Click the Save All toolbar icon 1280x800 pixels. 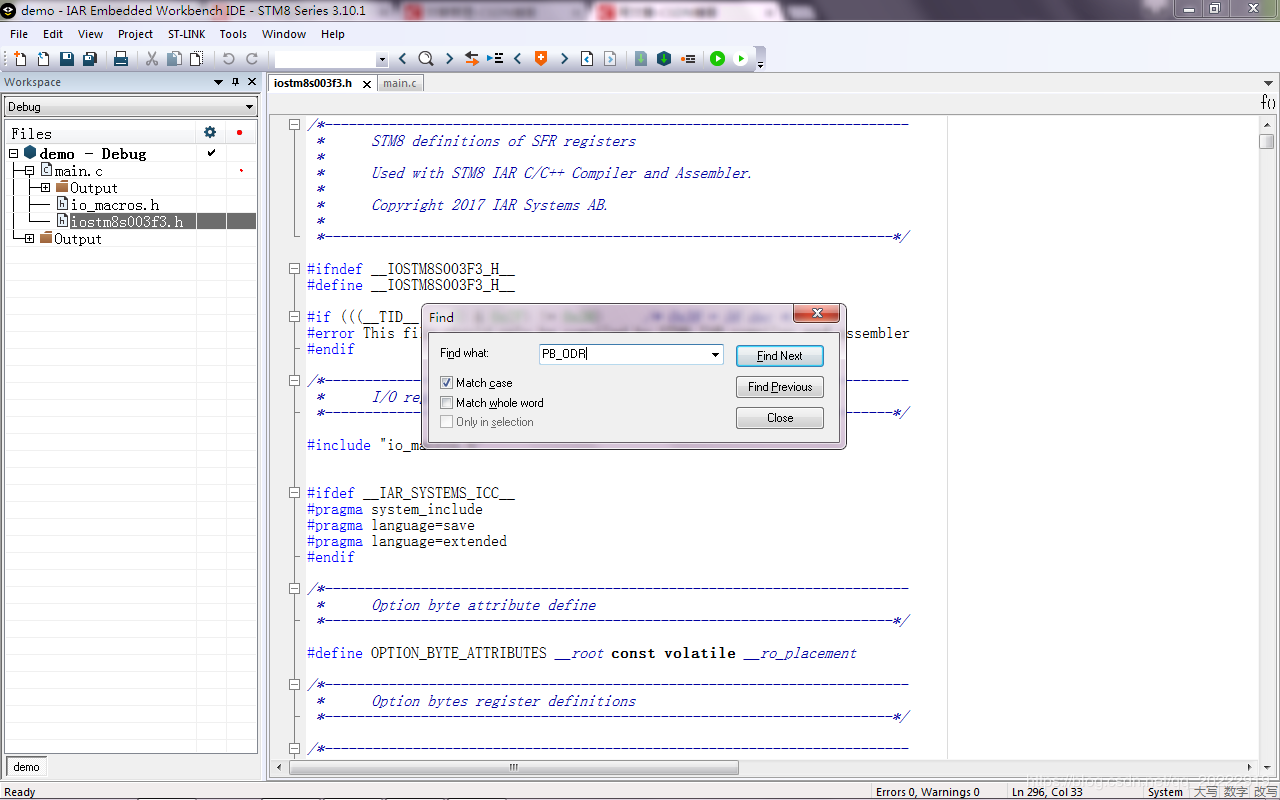point(90,59)
